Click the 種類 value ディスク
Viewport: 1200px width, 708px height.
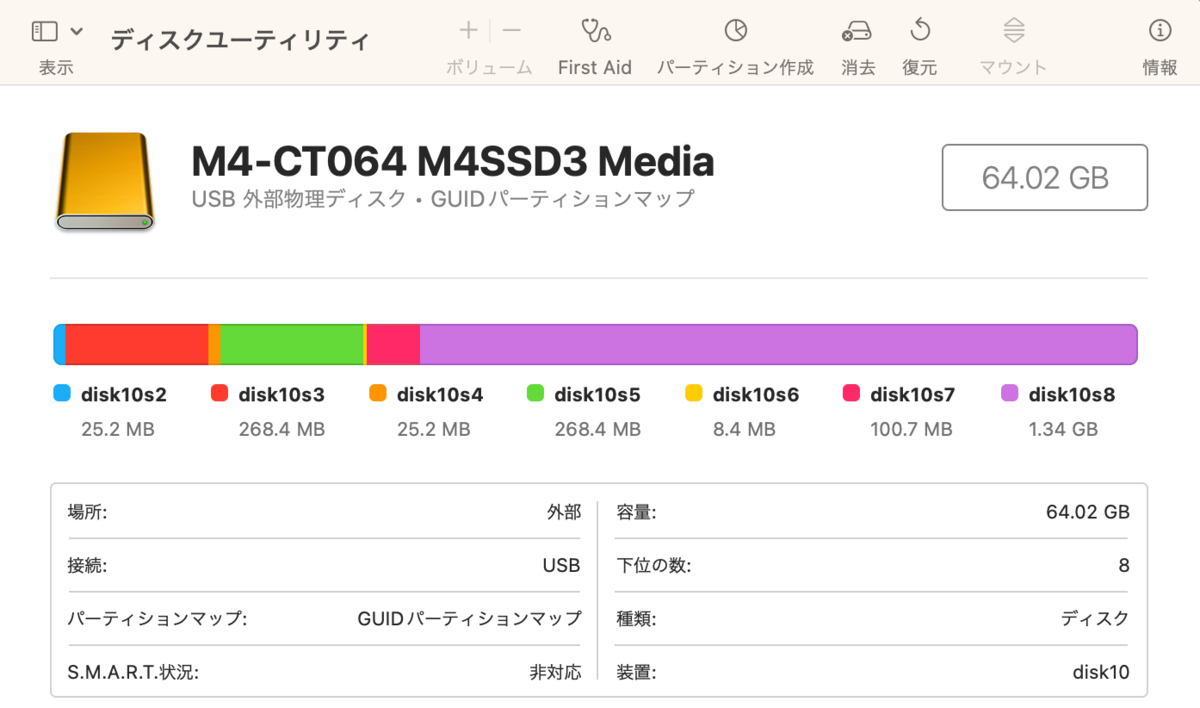pos(1095,618)
